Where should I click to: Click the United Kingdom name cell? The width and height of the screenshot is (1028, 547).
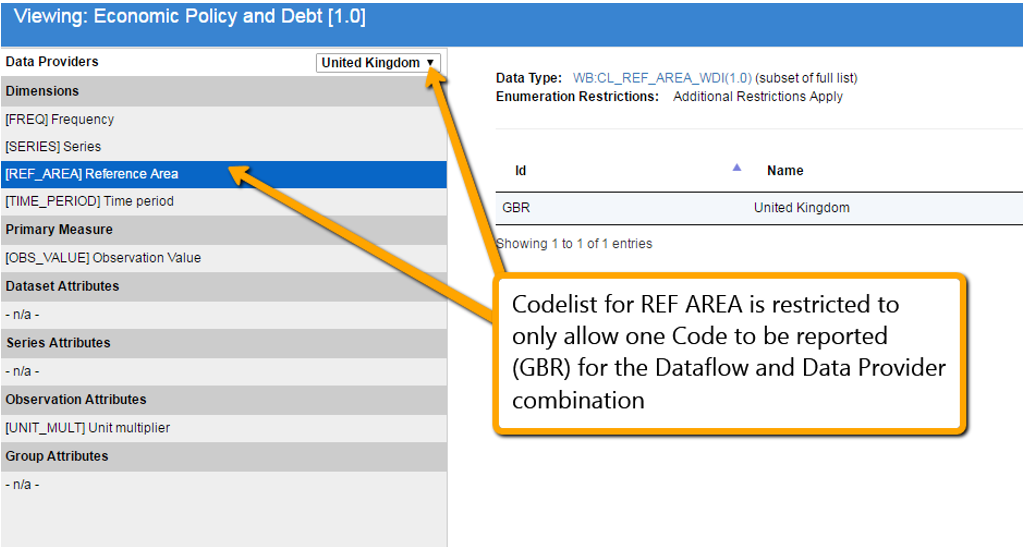[801, 208]
